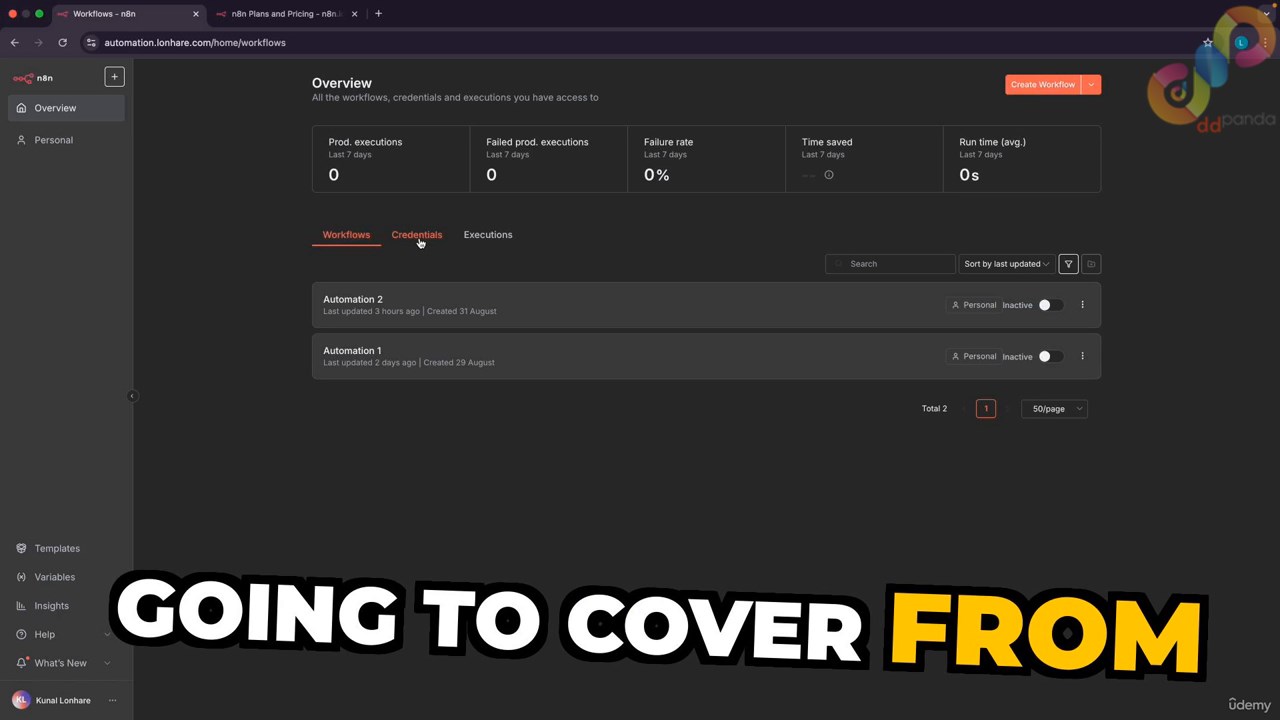The width and height of the screenshot is (1280, 720).
Task: Click Personal badge on Automation 2
Action: tap(973, 305)
